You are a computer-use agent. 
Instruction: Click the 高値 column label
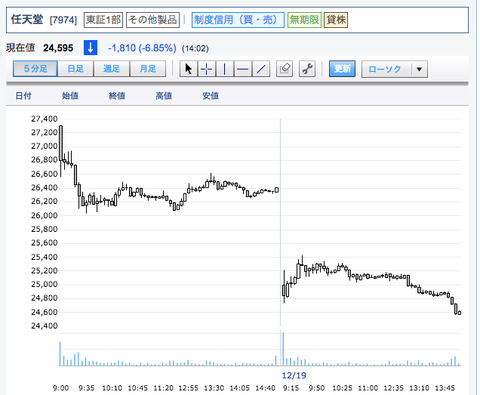click(164, 96)
